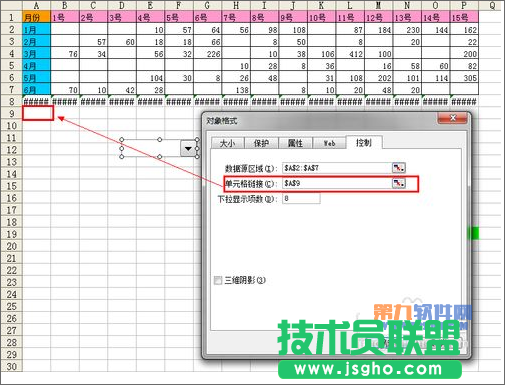This screenshot has width=505, height=385.
Task: Select column P header
Action: coord(464,5)
